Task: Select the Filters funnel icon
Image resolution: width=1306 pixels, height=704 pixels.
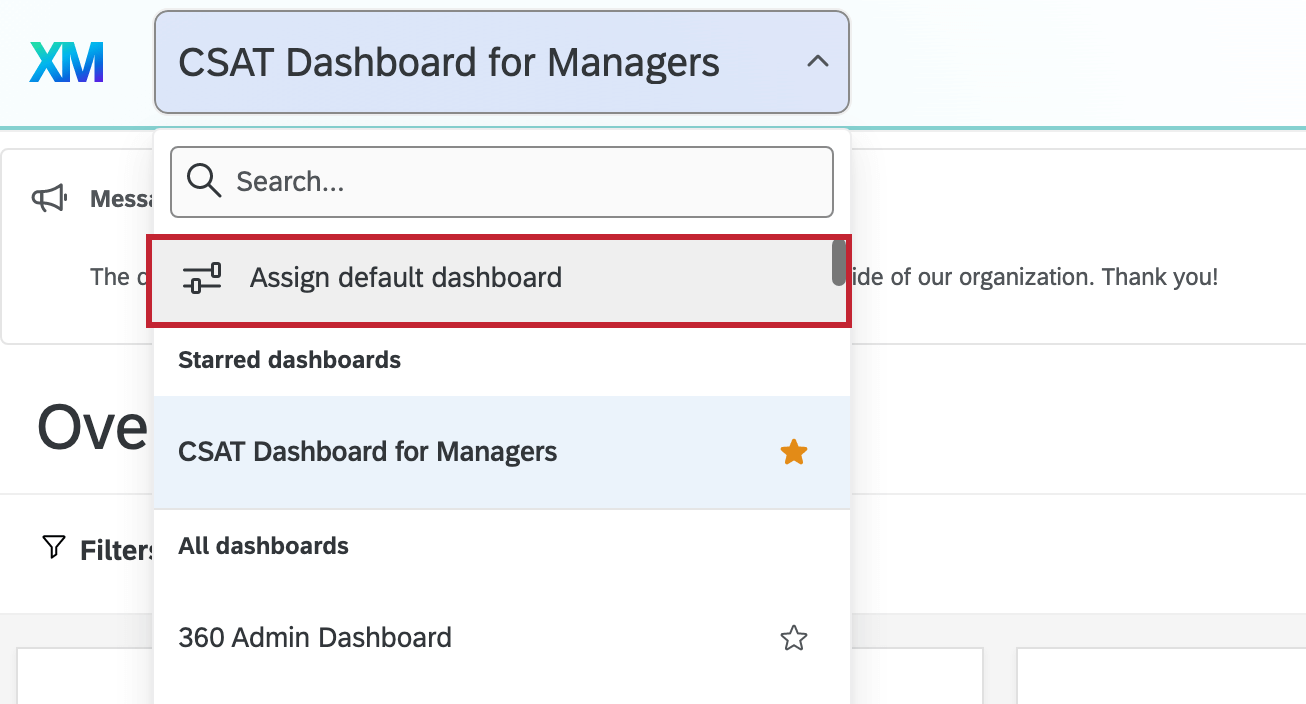Action: pos(51,547)
